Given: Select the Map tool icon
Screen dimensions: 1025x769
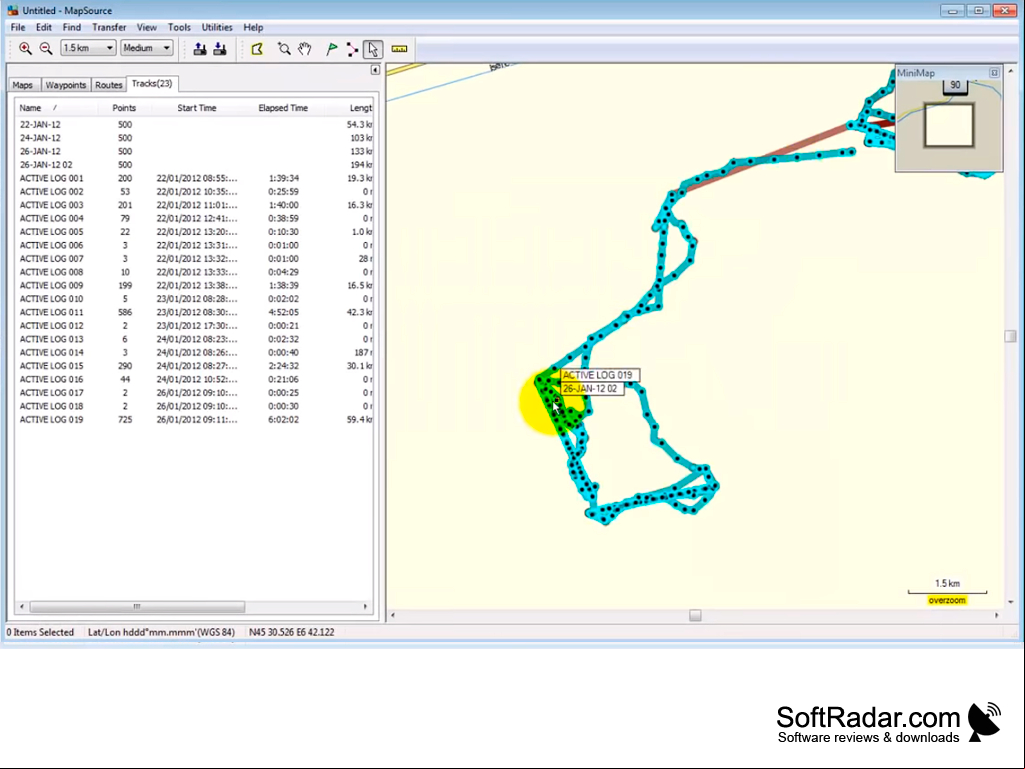Looking at the screenshot, I should tap(257, 48).
